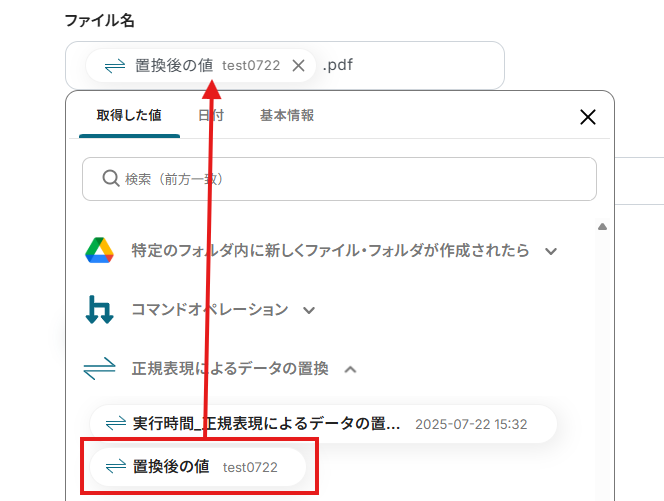Select 置換後の値 test0722 from list
This screenshot has height=501, width=664.
coord(198,467)
